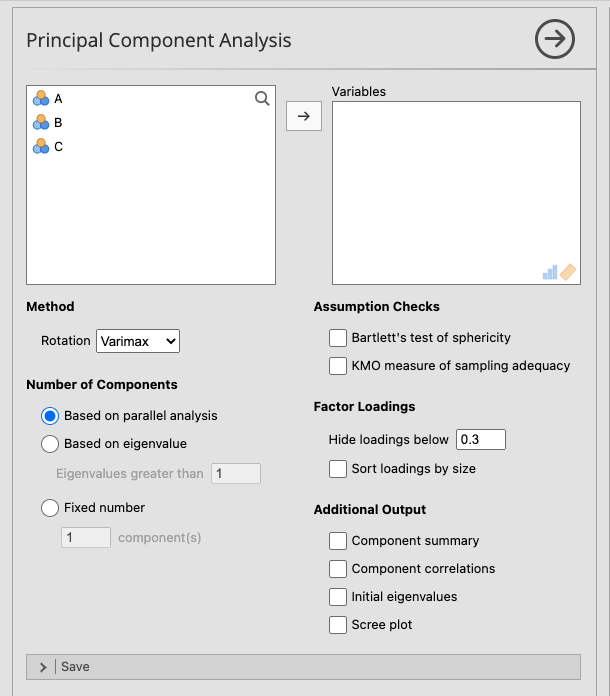Enable Component summary output

pos(338,541)
